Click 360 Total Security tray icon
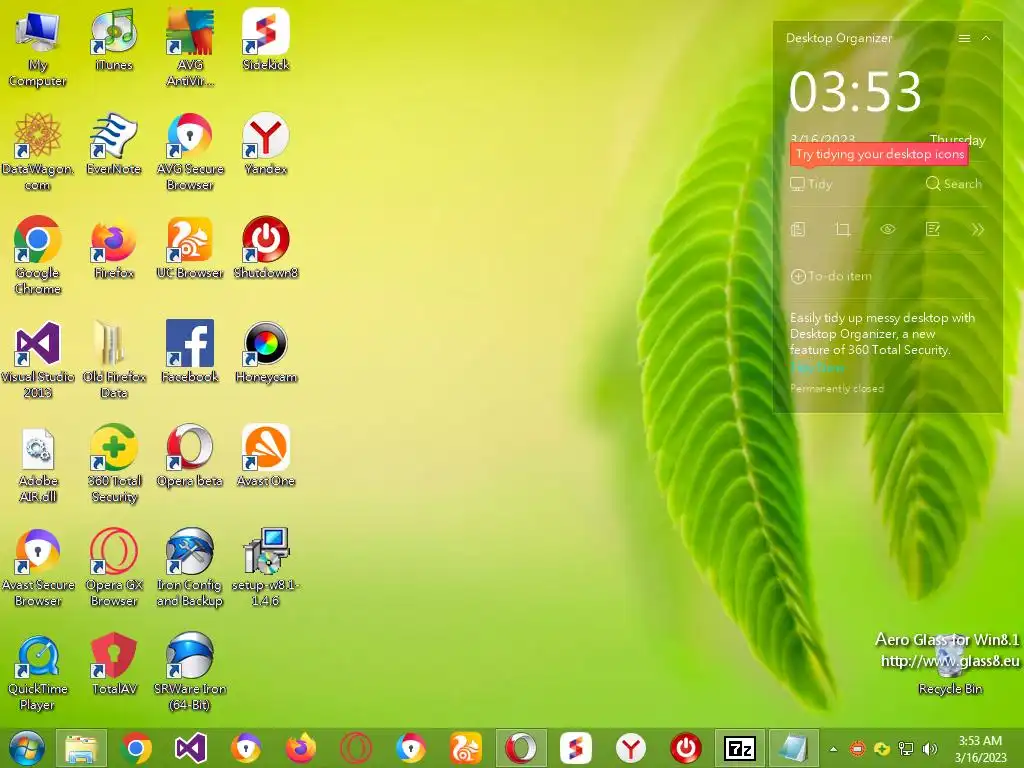Viewport: 1024px width, 768px height. [882, 749]
